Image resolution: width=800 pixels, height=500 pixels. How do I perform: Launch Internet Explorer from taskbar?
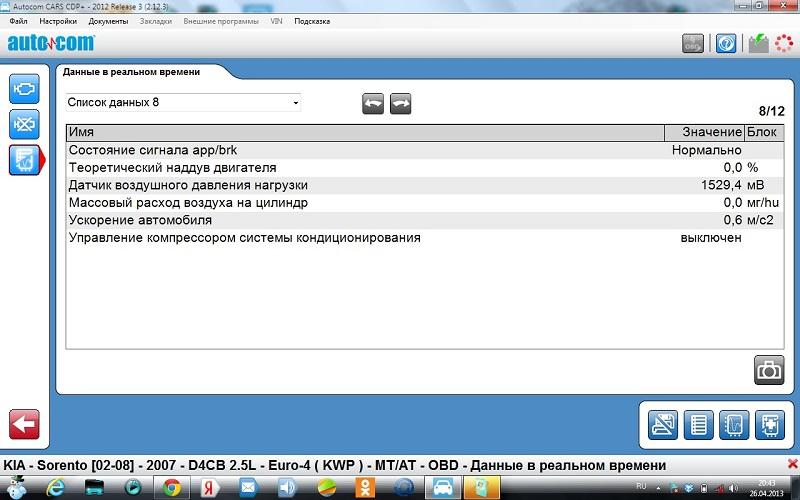coord(55,488)
